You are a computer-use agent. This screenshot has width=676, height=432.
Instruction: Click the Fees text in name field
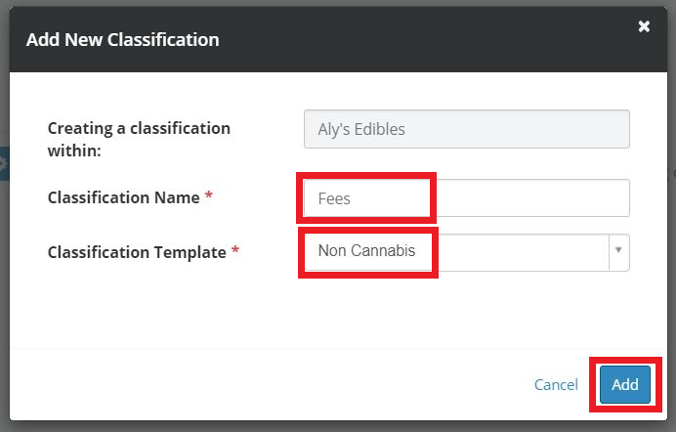point(334,199)
